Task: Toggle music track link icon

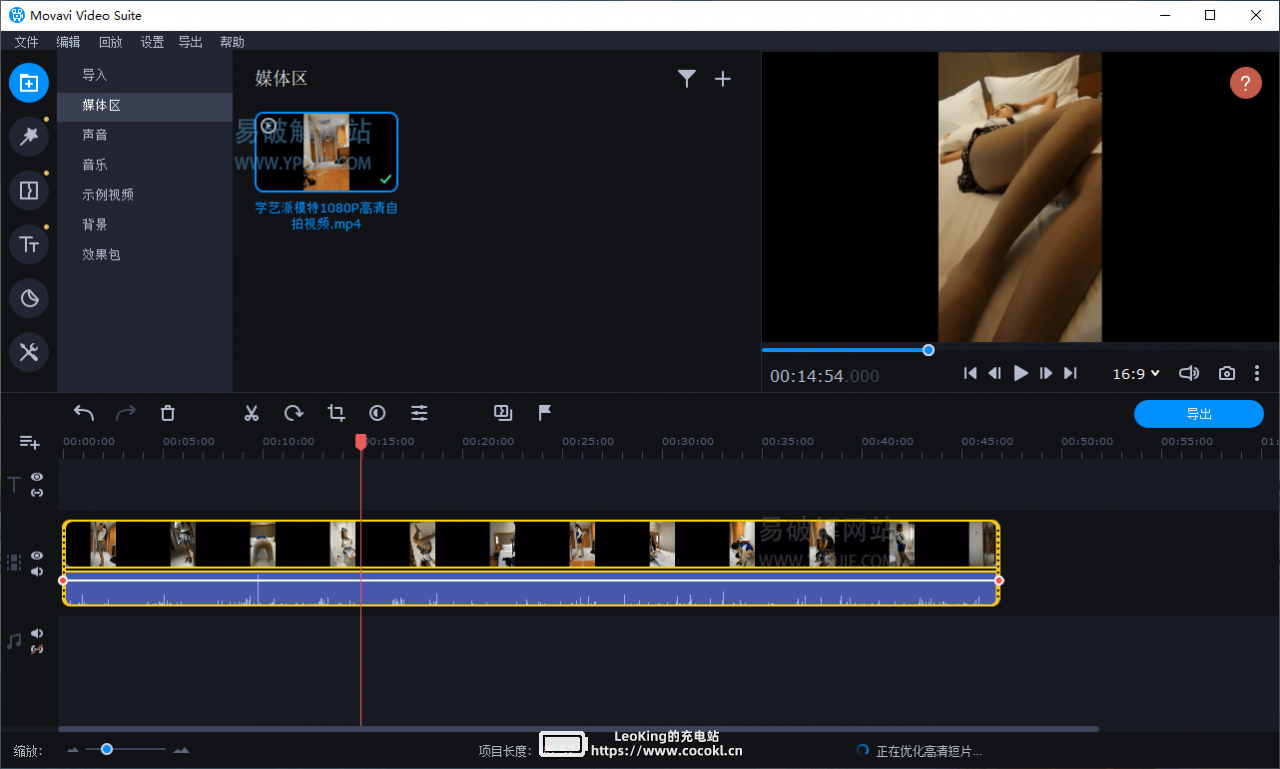Action: pos(37,649)
